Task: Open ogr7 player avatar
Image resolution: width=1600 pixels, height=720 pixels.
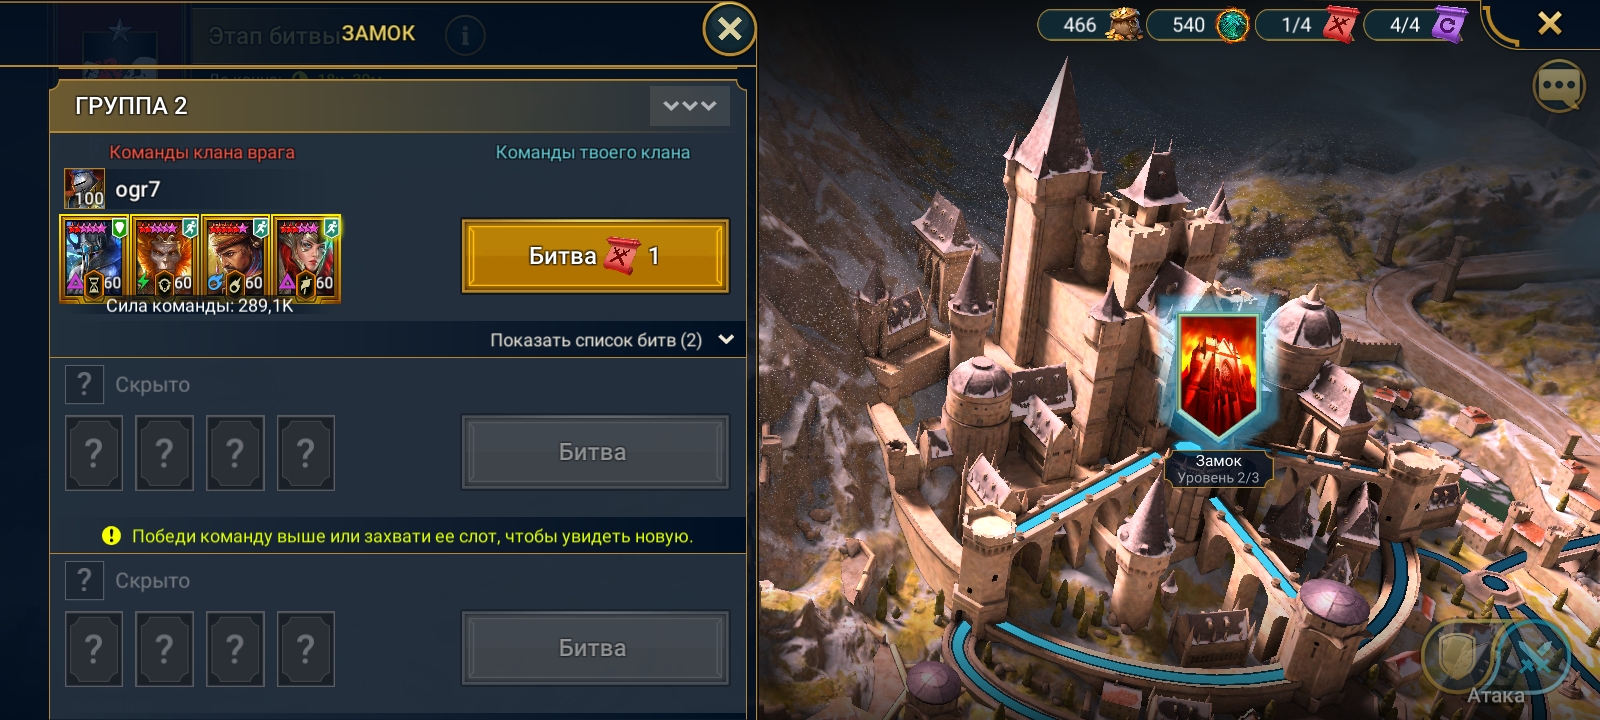Action: point(85,188)
